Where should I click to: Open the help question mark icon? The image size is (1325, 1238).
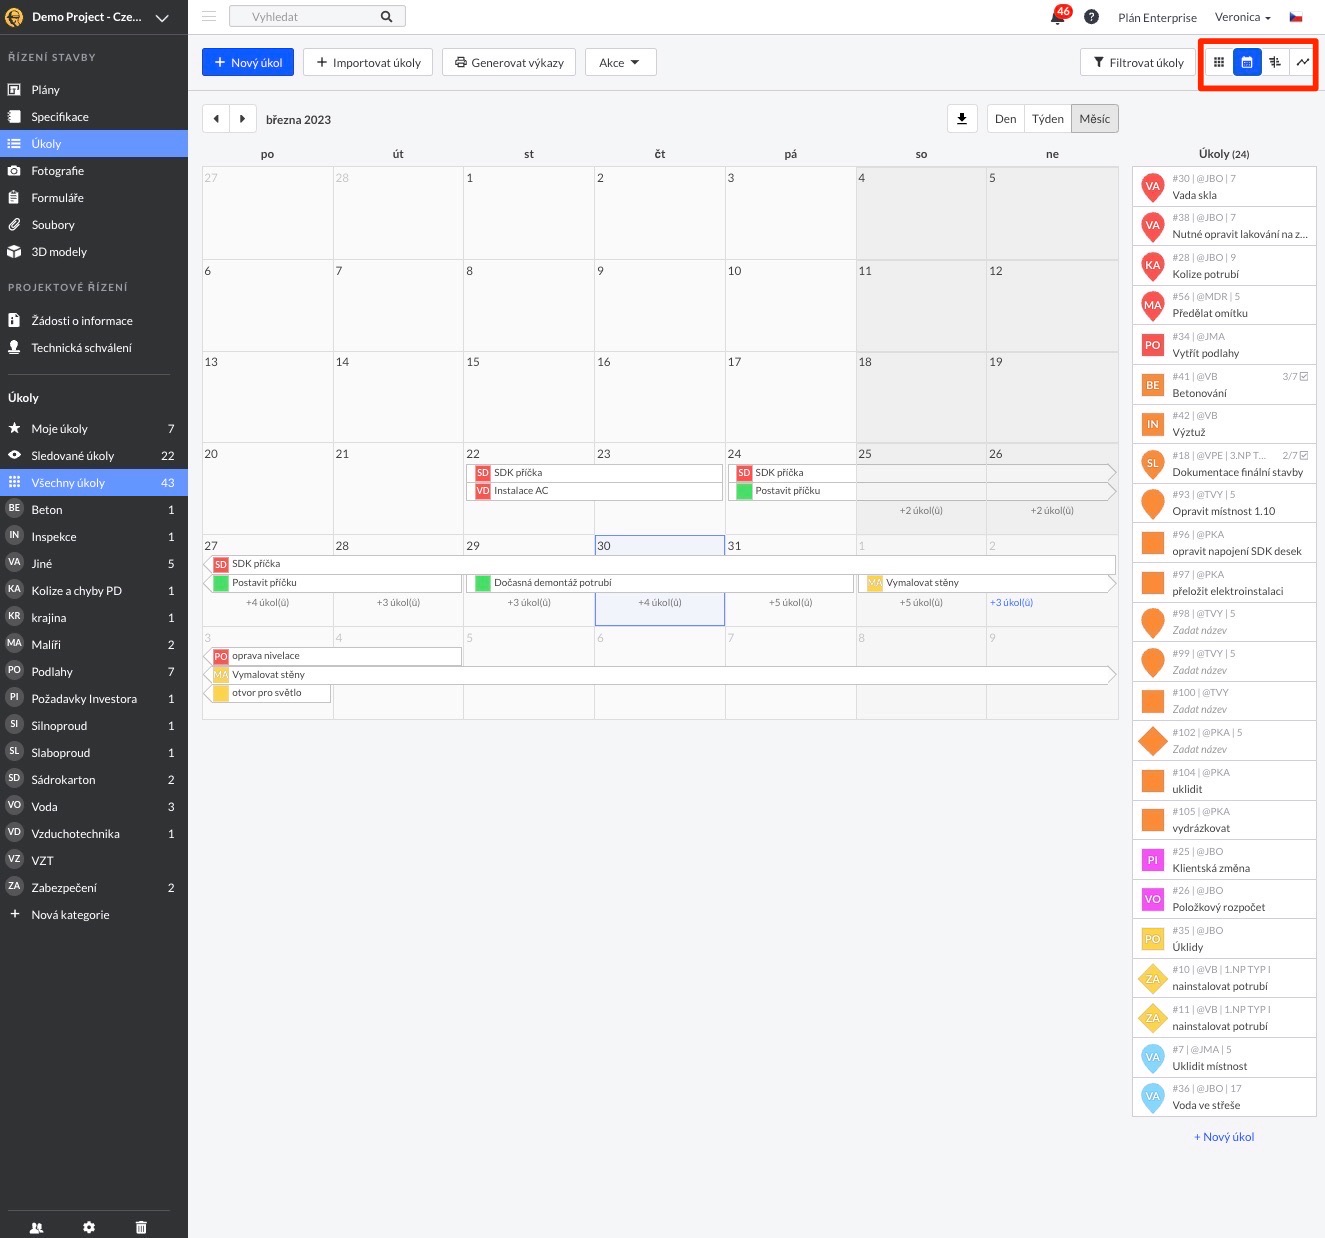pyautogui.click(x=1091, y=17)
